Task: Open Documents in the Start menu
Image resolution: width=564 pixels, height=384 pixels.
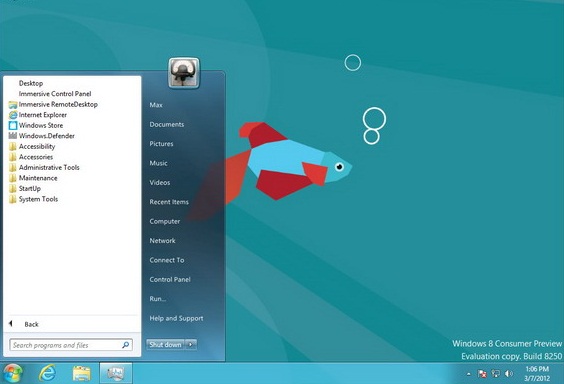Action: point(167,124)
